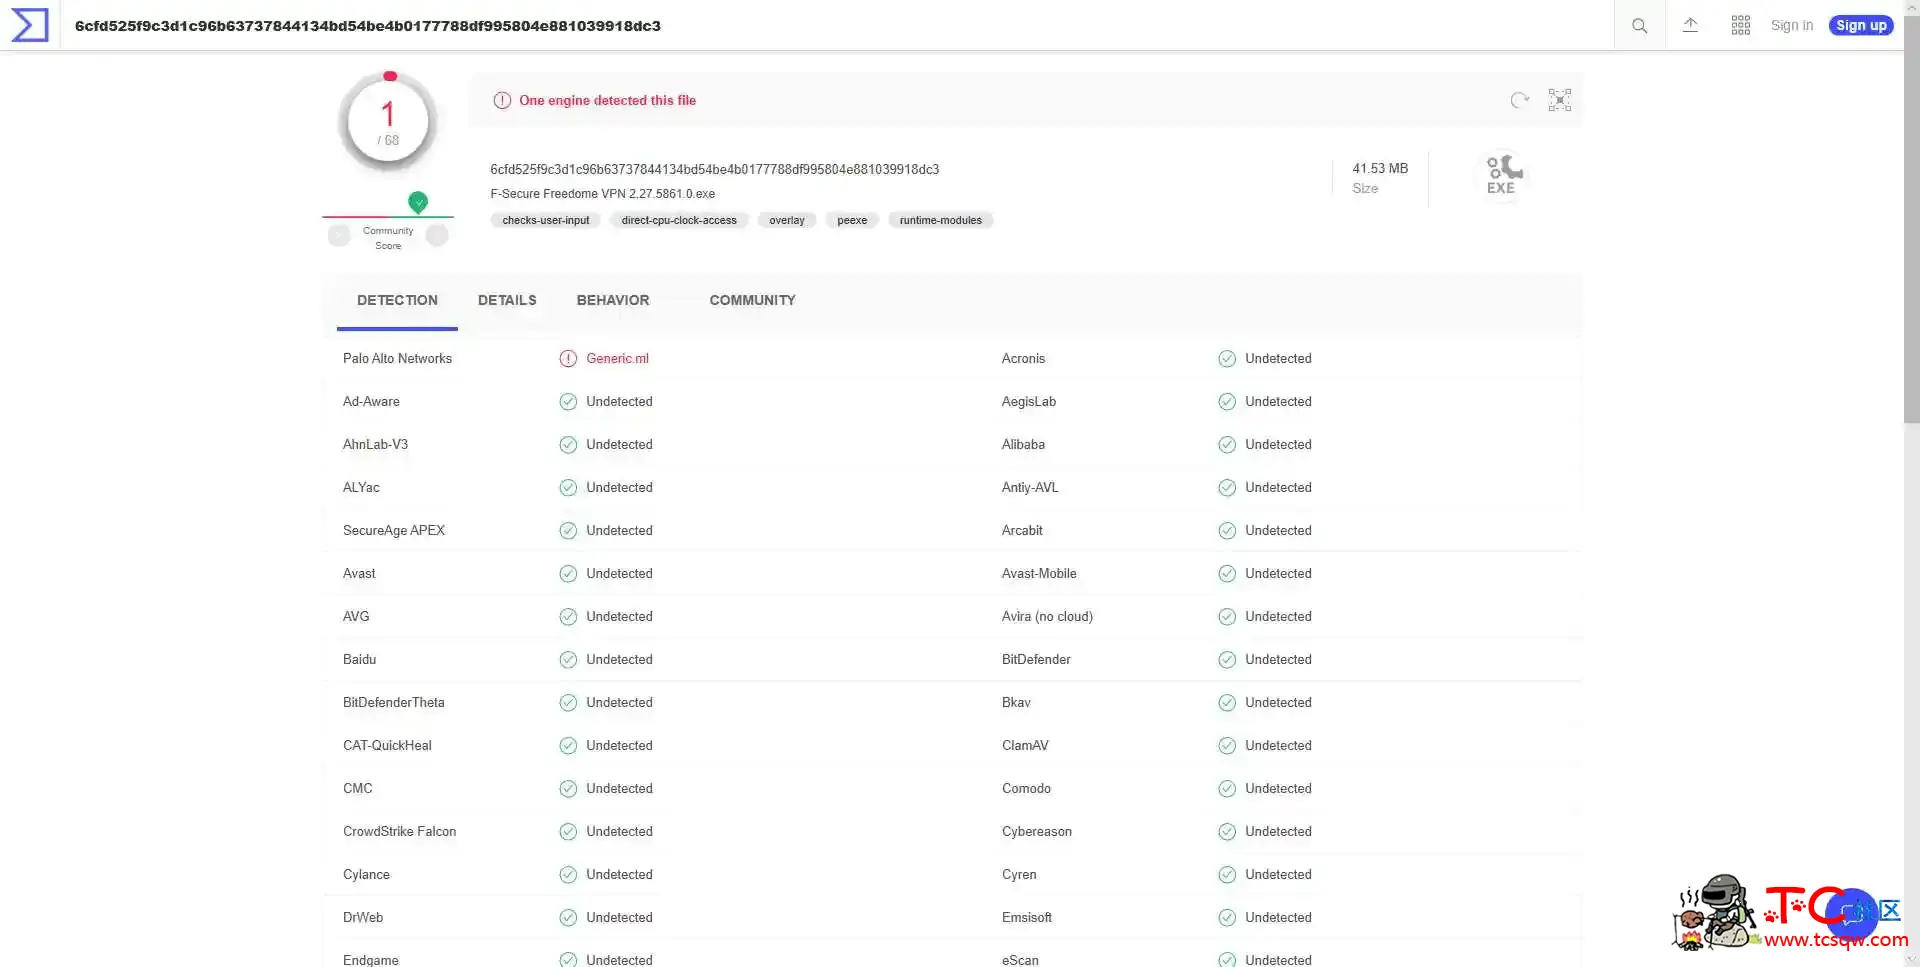Click the Palo Alto Networks engine name
1920x967 pixels.
[397, 359]
